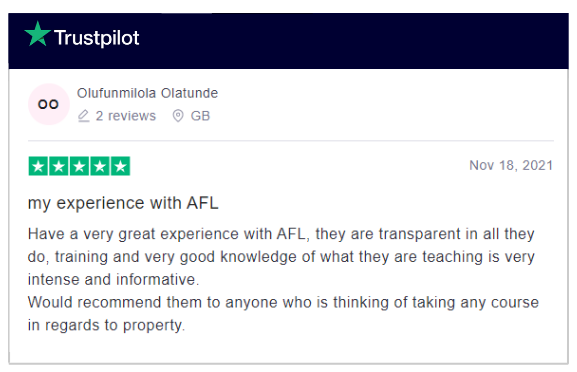
Task: Click the Nov 18, 2021 review date
Action: (x=511, y=166)
